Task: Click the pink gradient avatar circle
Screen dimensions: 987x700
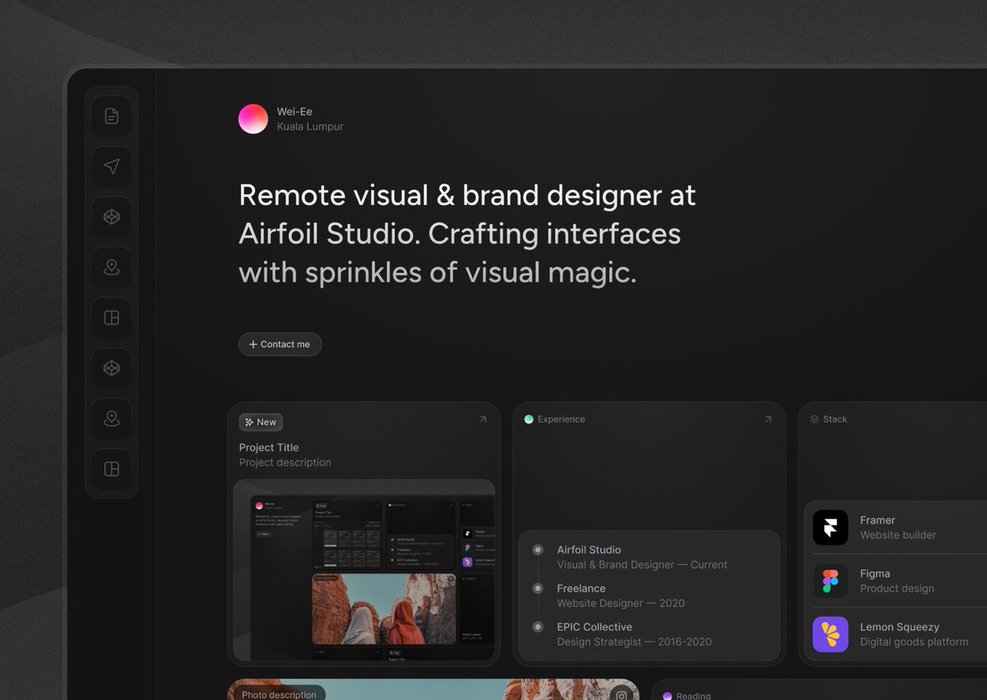Action: click(253, 119)
